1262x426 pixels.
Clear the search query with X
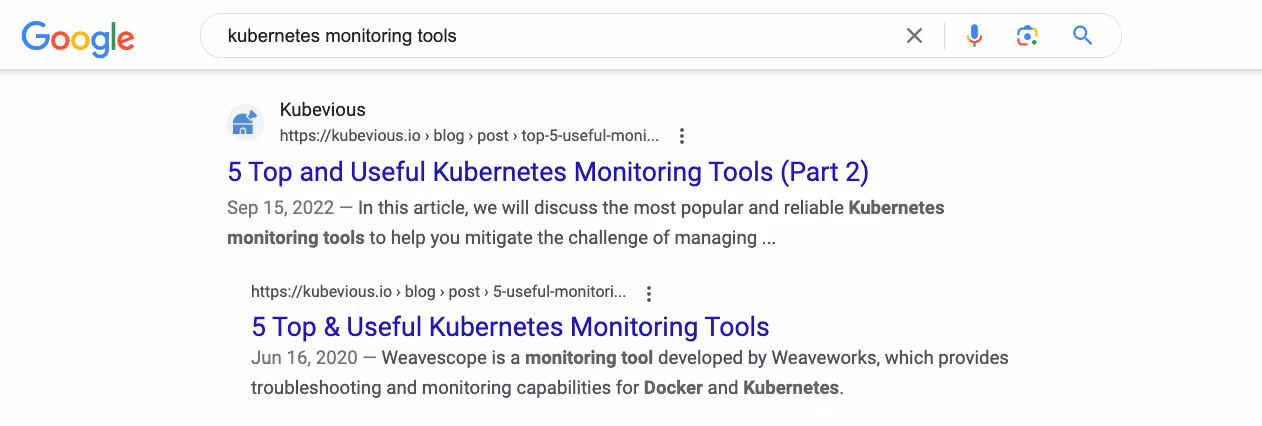(x=914, y=36)
